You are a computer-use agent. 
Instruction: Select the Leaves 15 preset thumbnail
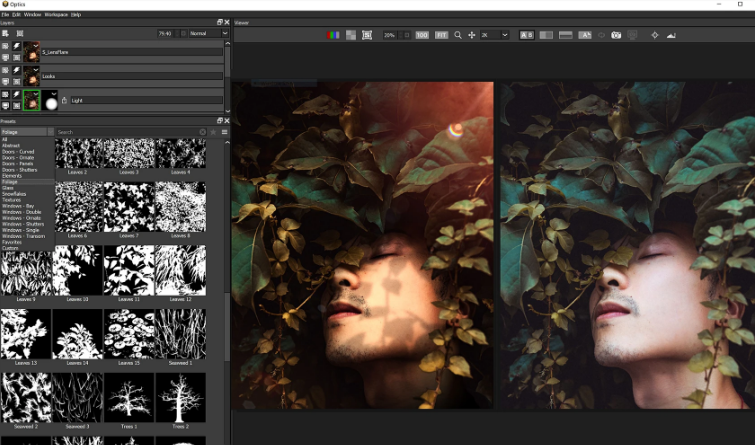point(129,334)
